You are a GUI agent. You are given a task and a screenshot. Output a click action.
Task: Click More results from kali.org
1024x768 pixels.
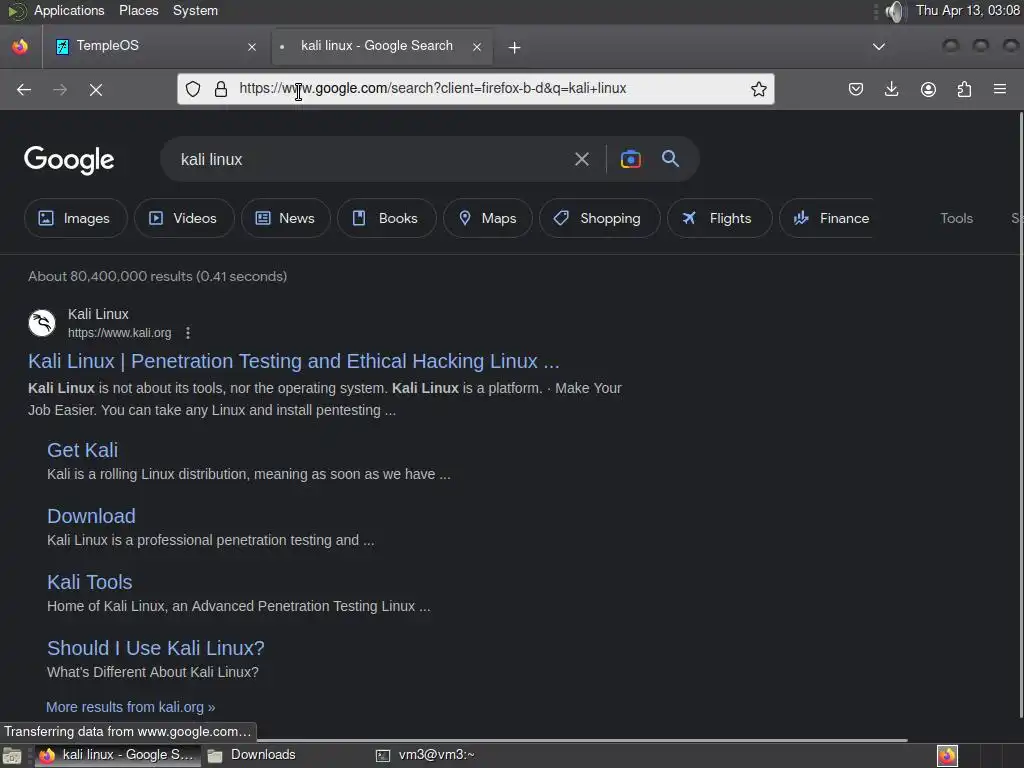coord(131,707)
